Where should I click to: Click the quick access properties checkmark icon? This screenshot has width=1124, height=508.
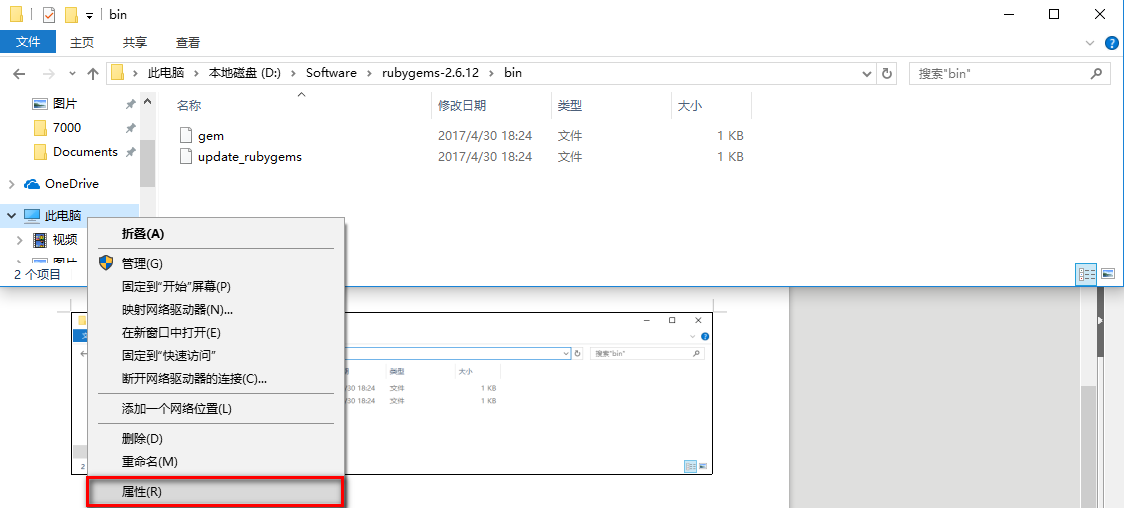(x=49, y=15)
